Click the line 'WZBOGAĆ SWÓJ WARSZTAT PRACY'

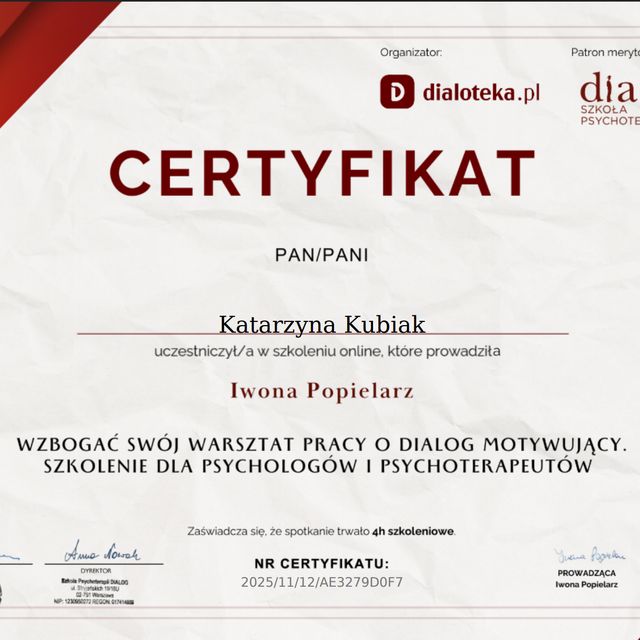click(322, 444)
